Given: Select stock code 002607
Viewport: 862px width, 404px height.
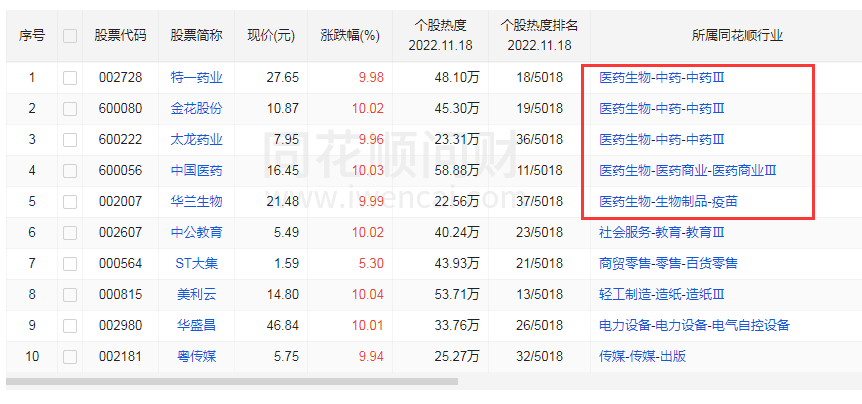Looking at the screenshot, I should tap(120, 233).
